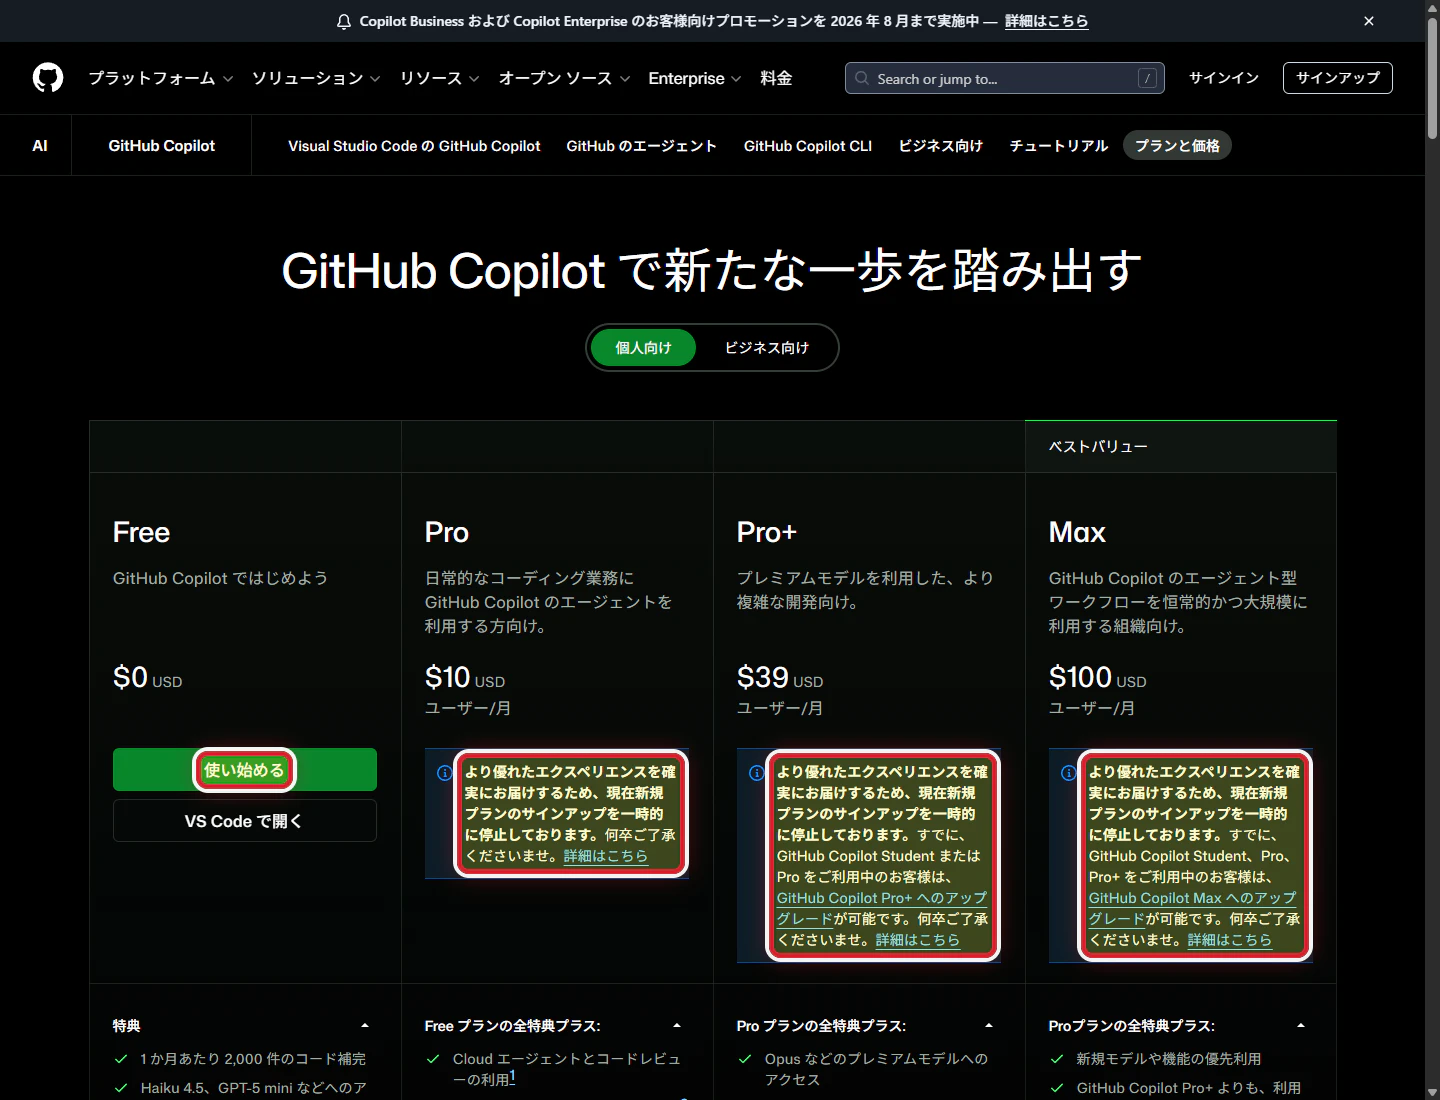The image size is (1440, 1100).
Task: Open the GitHub Copilot section heading
Action: pos(162,146)
